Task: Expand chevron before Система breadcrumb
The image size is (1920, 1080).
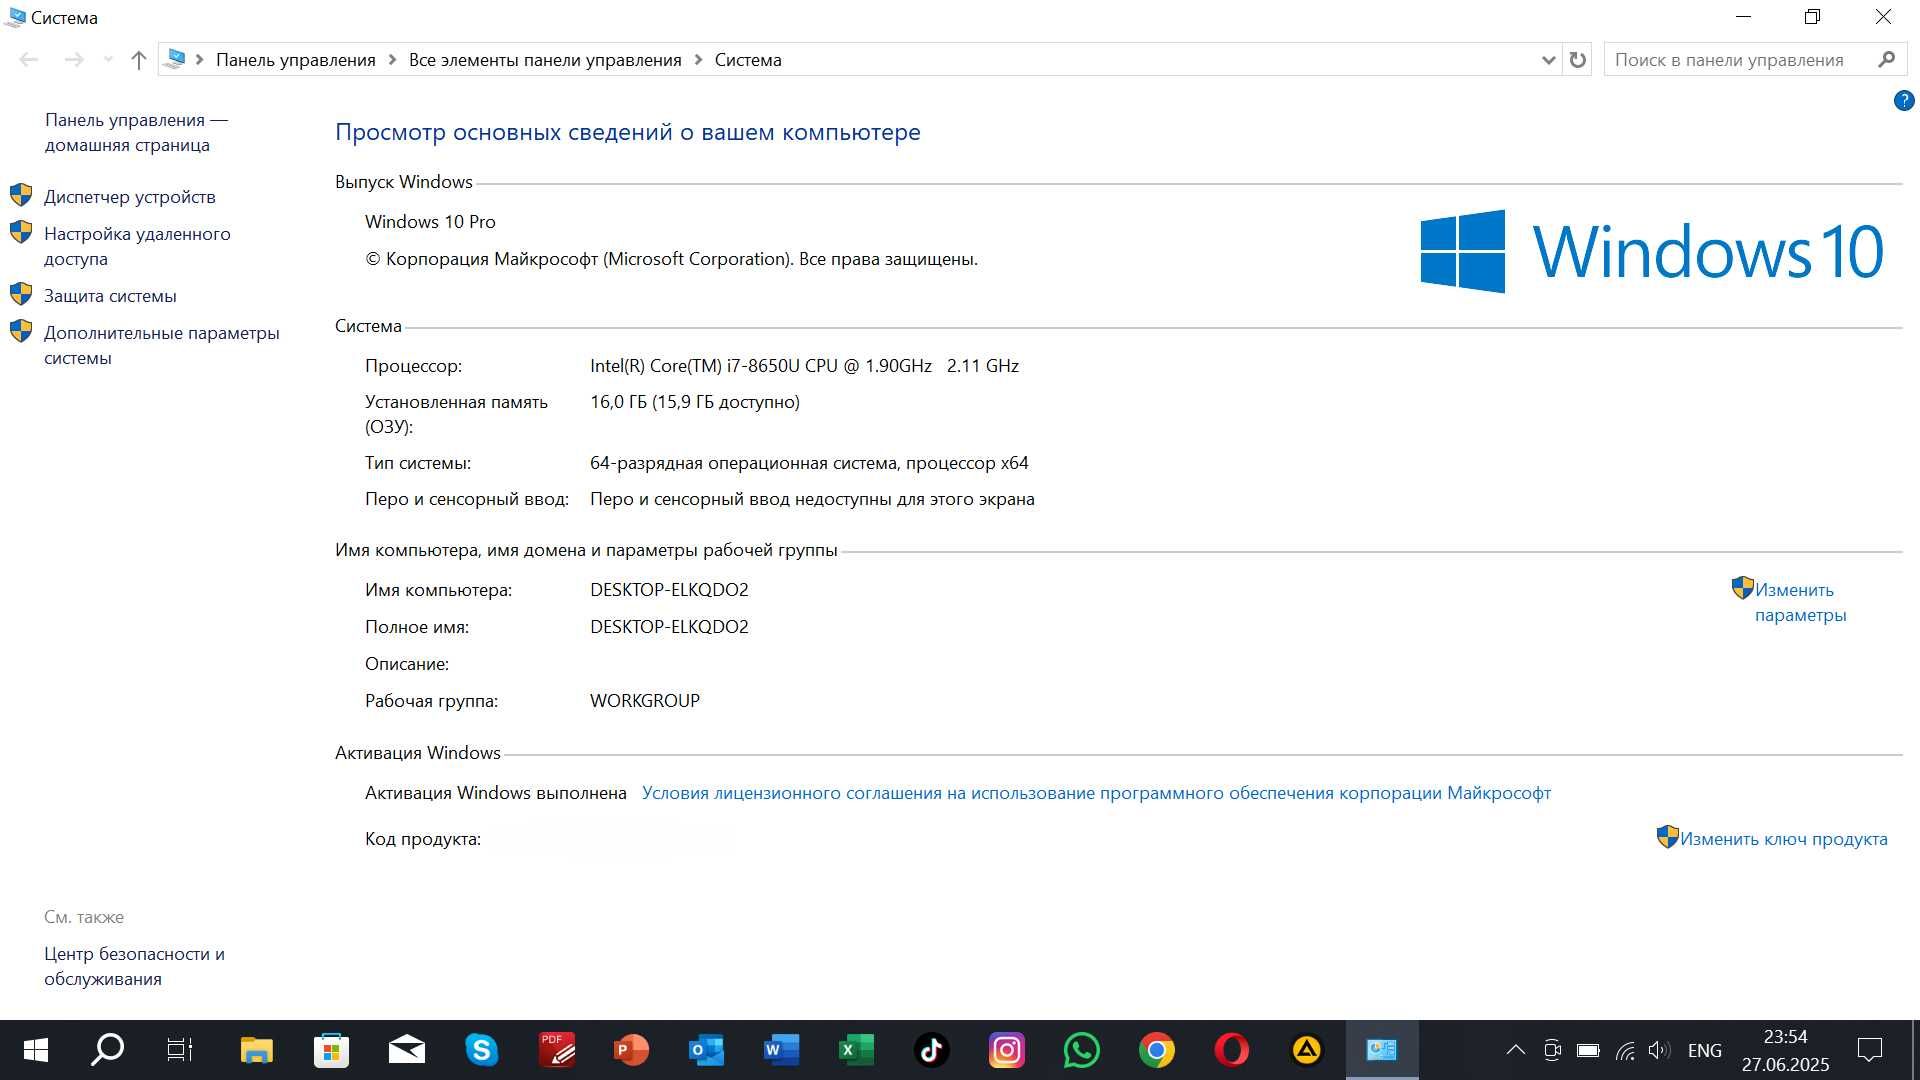Action: (x=698, y=60)
